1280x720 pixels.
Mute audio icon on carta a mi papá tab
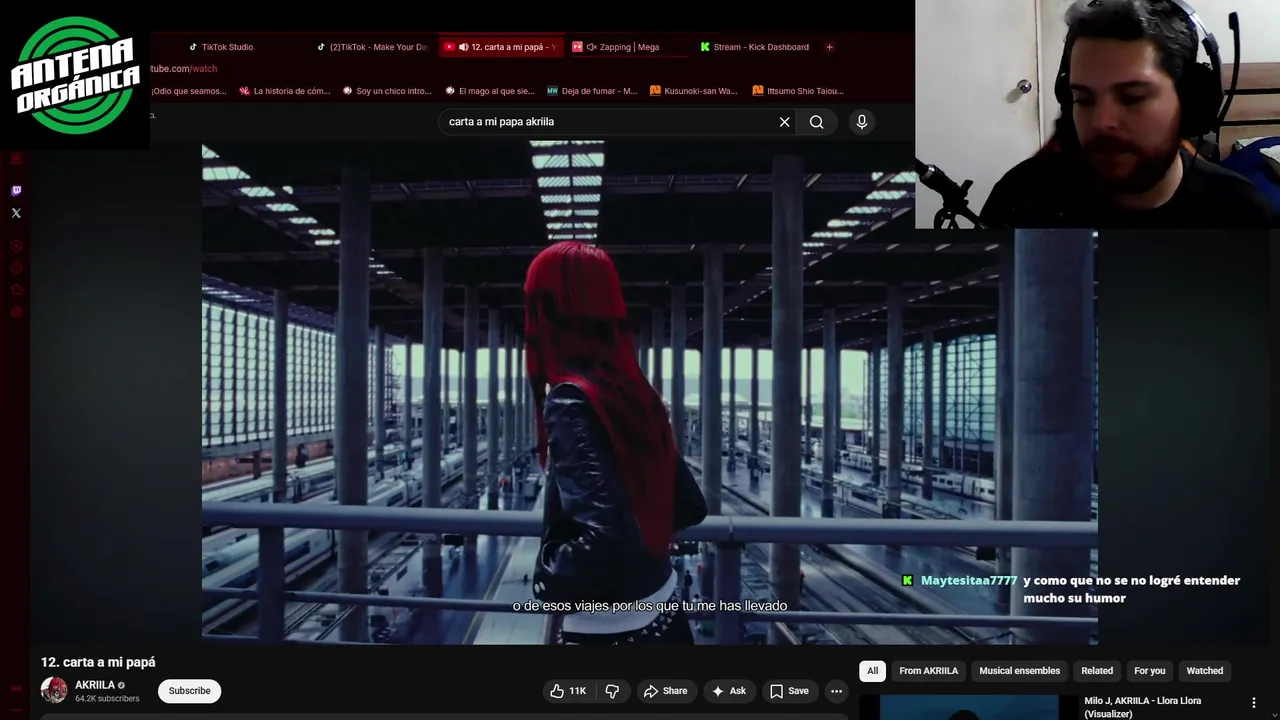pos(463,47)
